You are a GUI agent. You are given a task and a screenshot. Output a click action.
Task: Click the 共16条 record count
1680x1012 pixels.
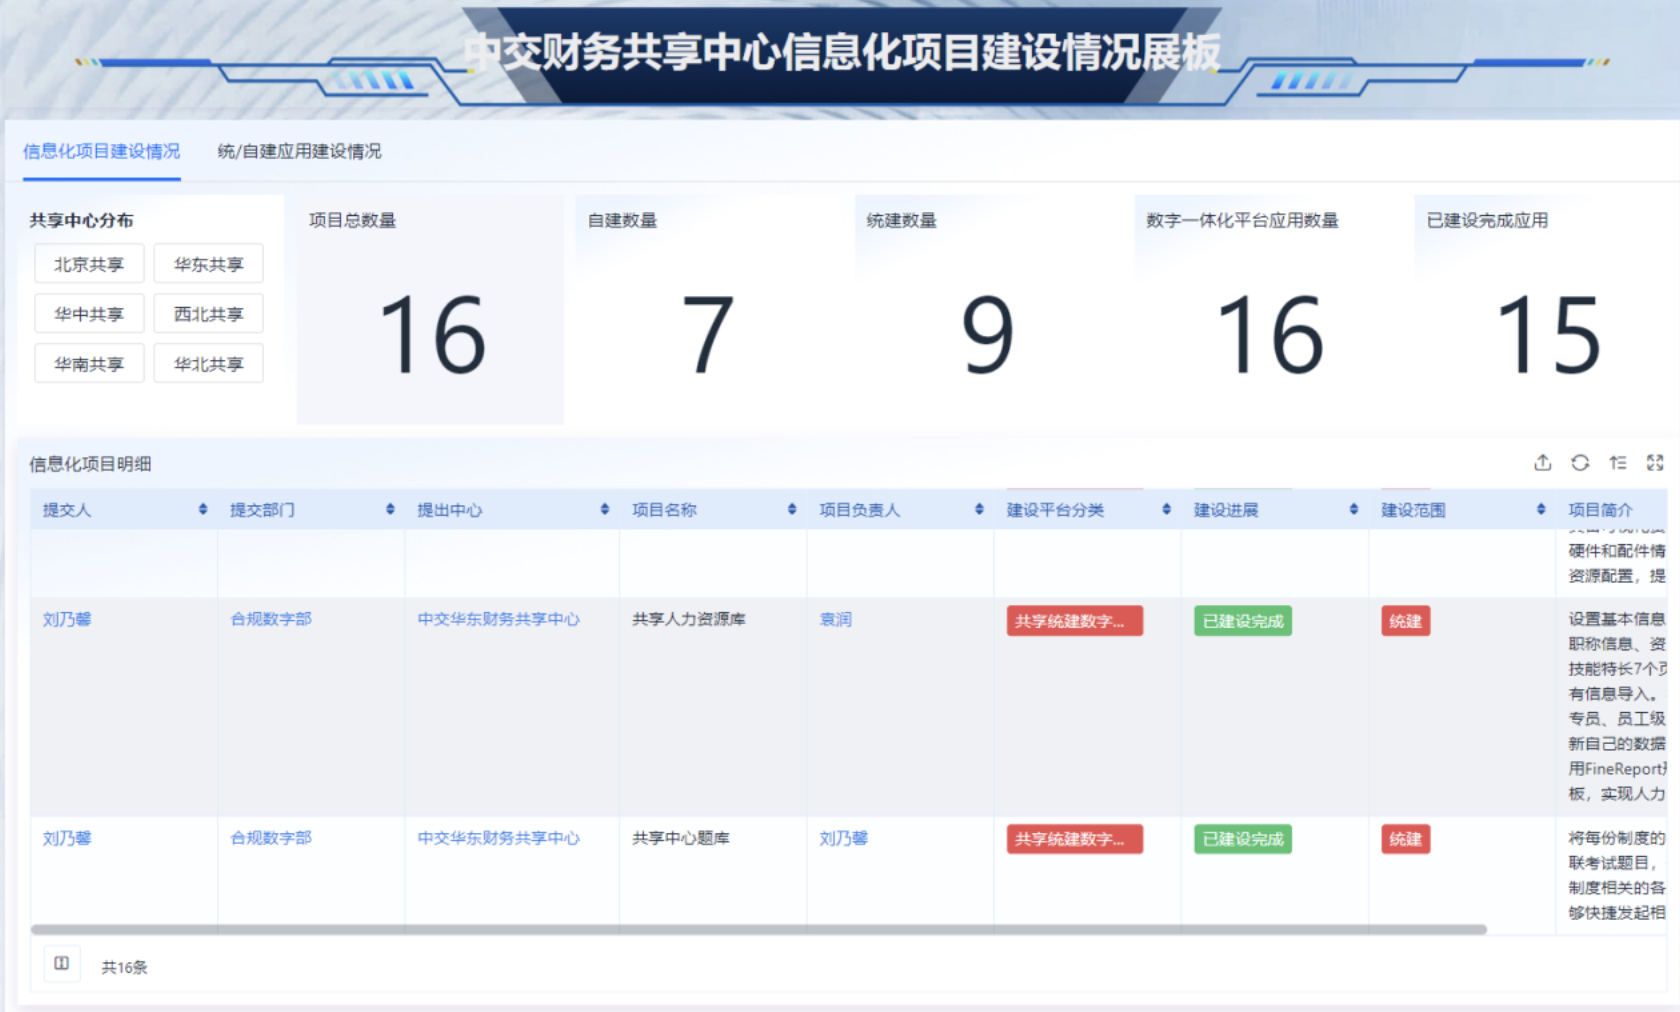point(125,967)
